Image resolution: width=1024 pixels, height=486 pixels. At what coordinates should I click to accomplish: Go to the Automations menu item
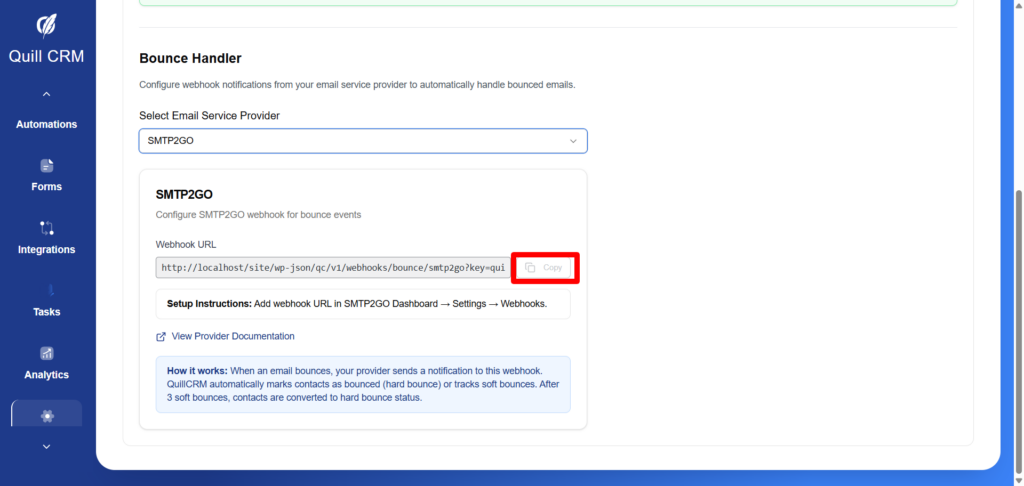coord(47,125)
